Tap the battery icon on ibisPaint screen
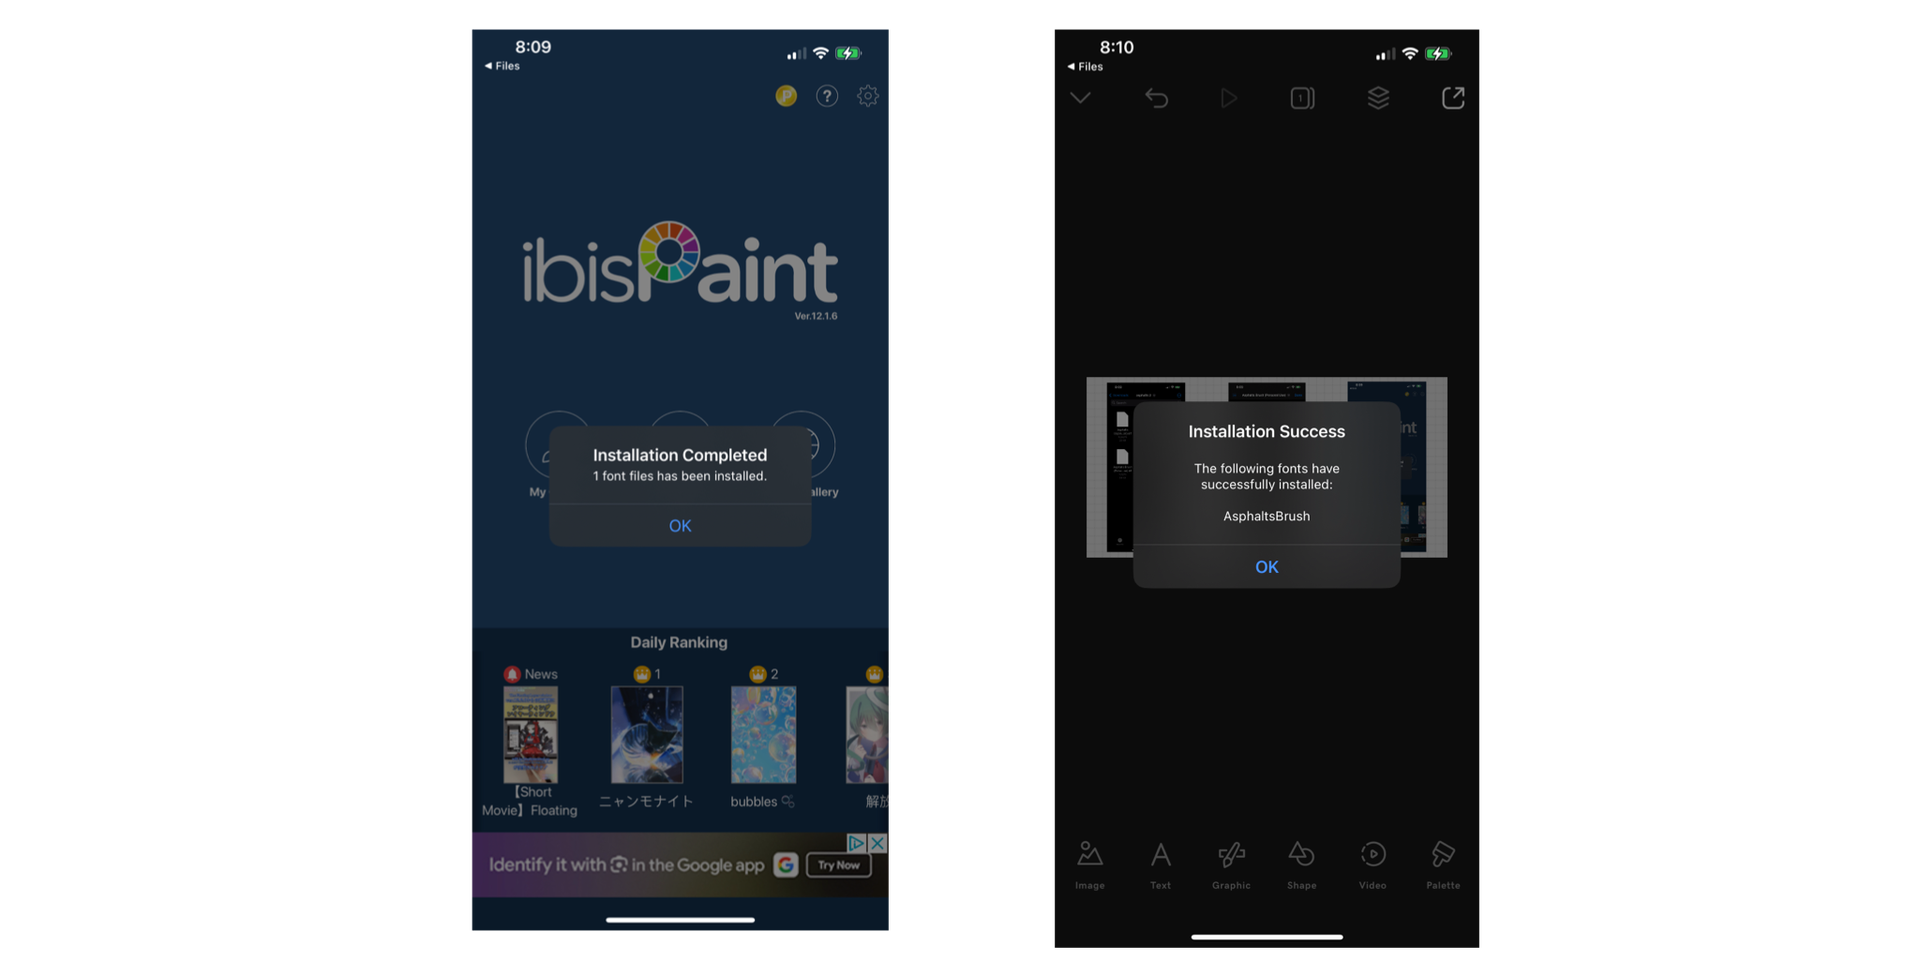This screenshot has width=1920, height=960. coord(848,53)
